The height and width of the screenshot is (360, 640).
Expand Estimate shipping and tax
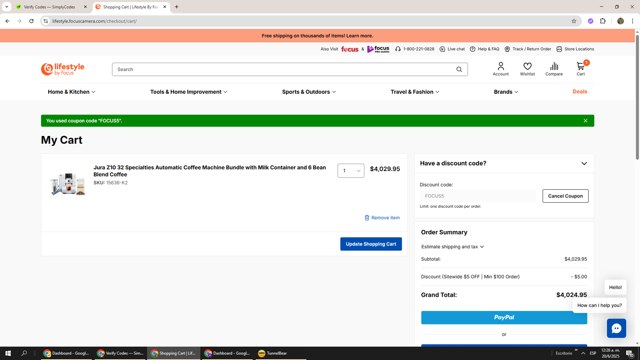pos(452,247)
